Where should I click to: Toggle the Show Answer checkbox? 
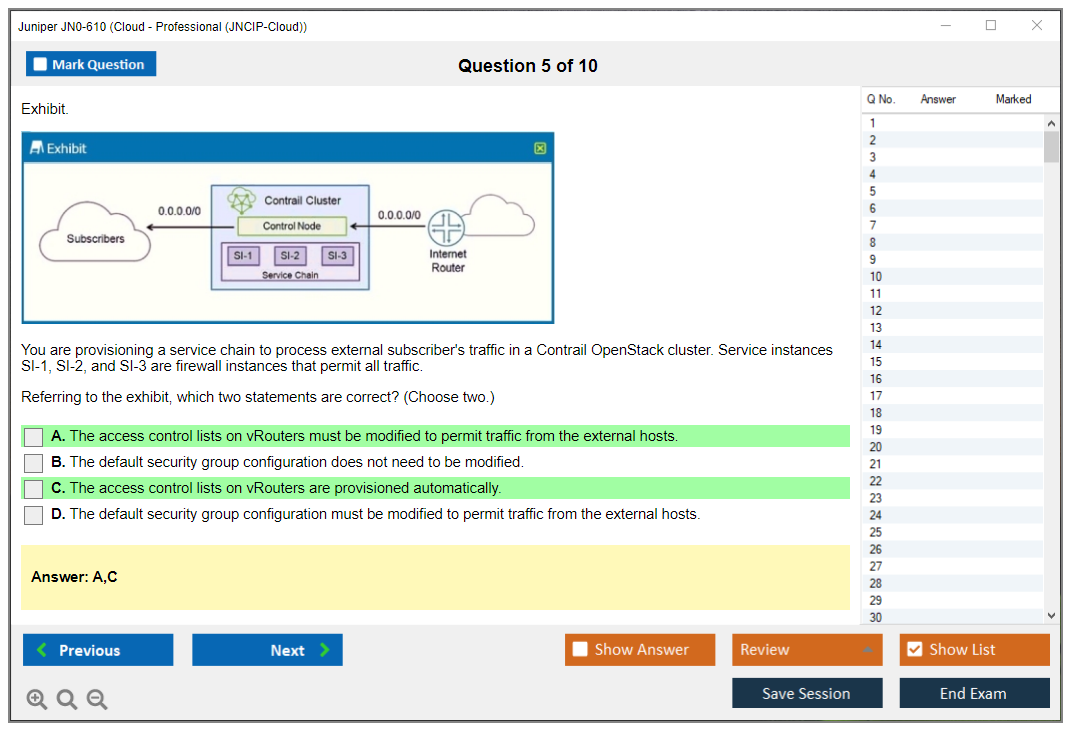click(580, 650)
